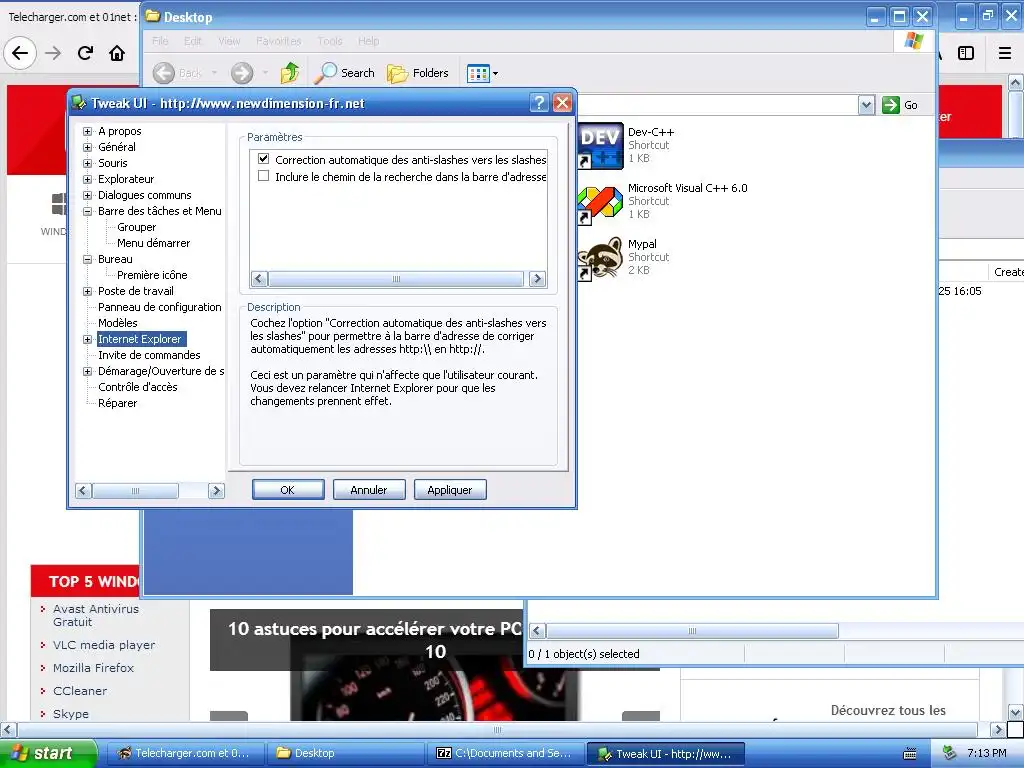Select Première icône in the tree

point(152,275)
